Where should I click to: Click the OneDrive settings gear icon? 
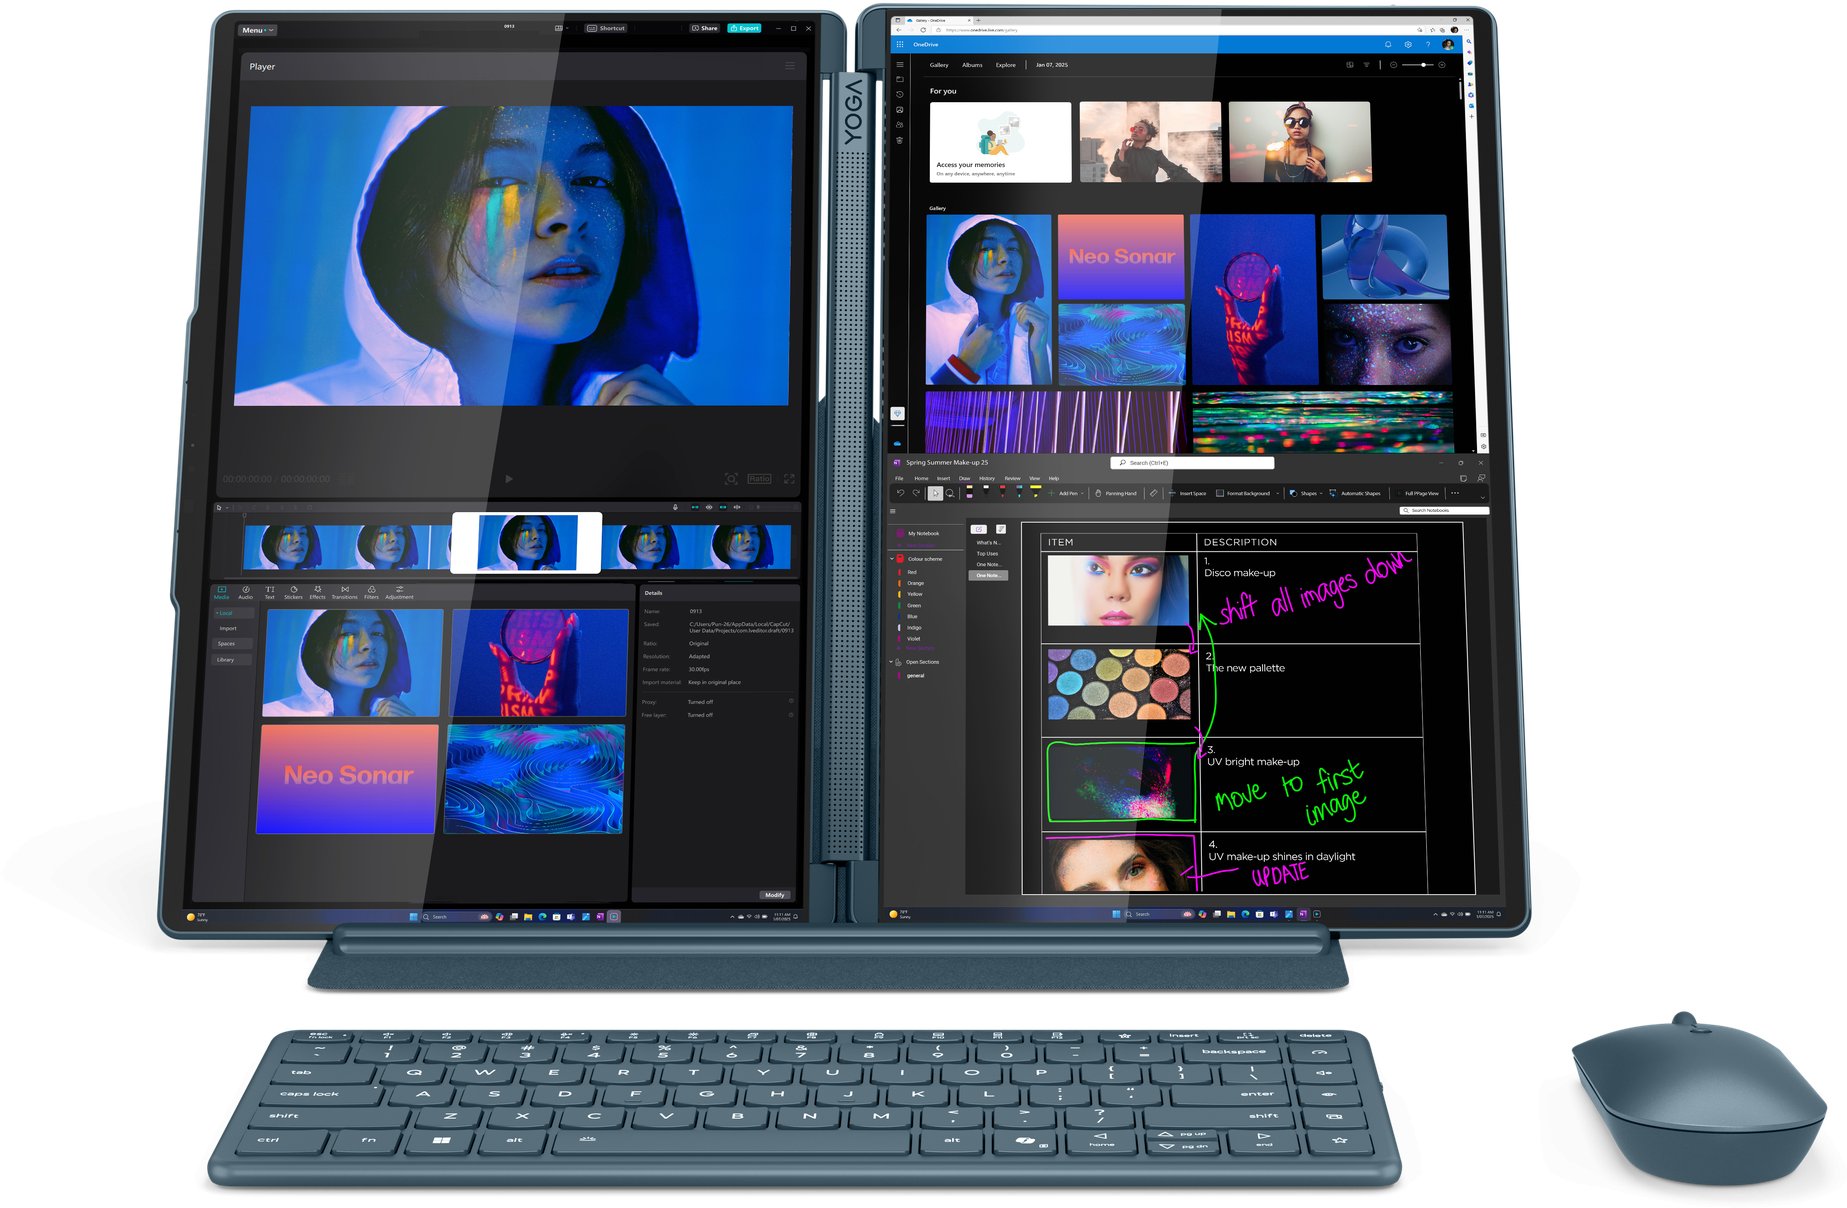[x=1408, y=45]
